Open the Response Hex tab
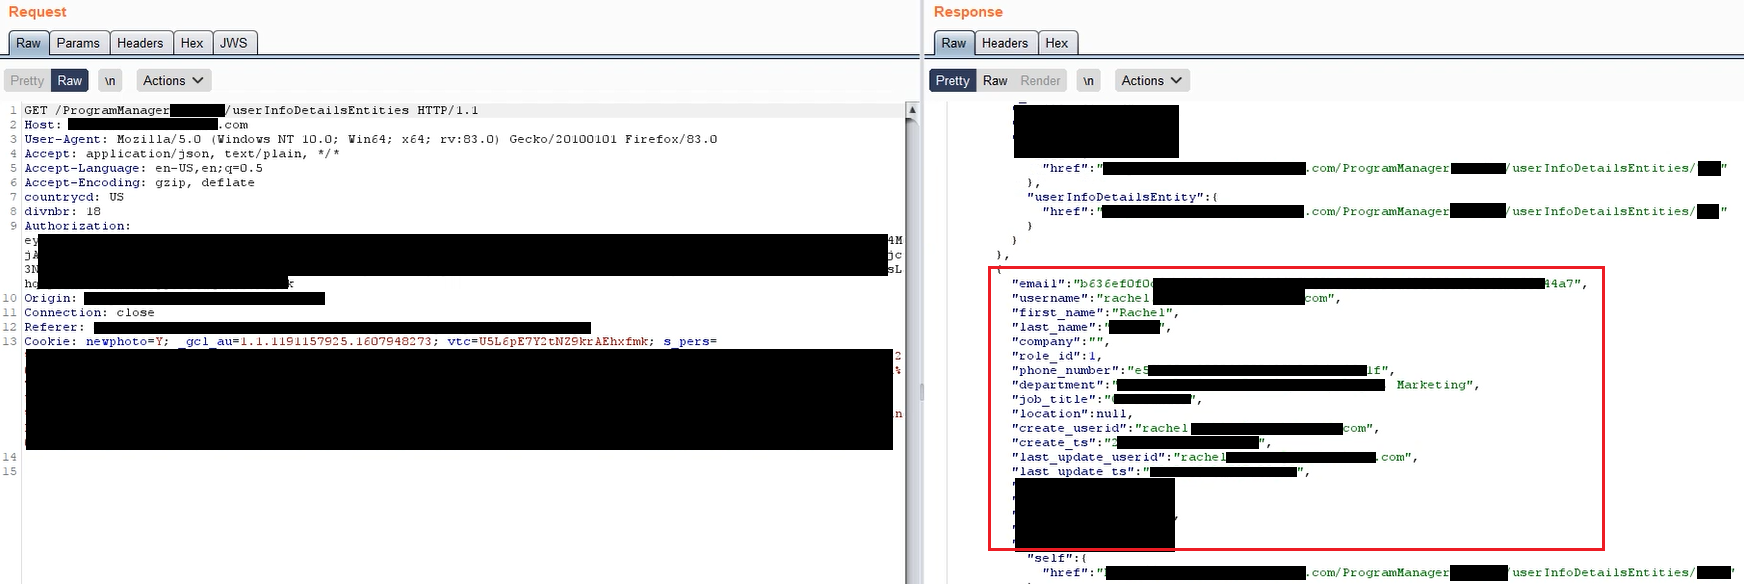 tap(1057, 43)
